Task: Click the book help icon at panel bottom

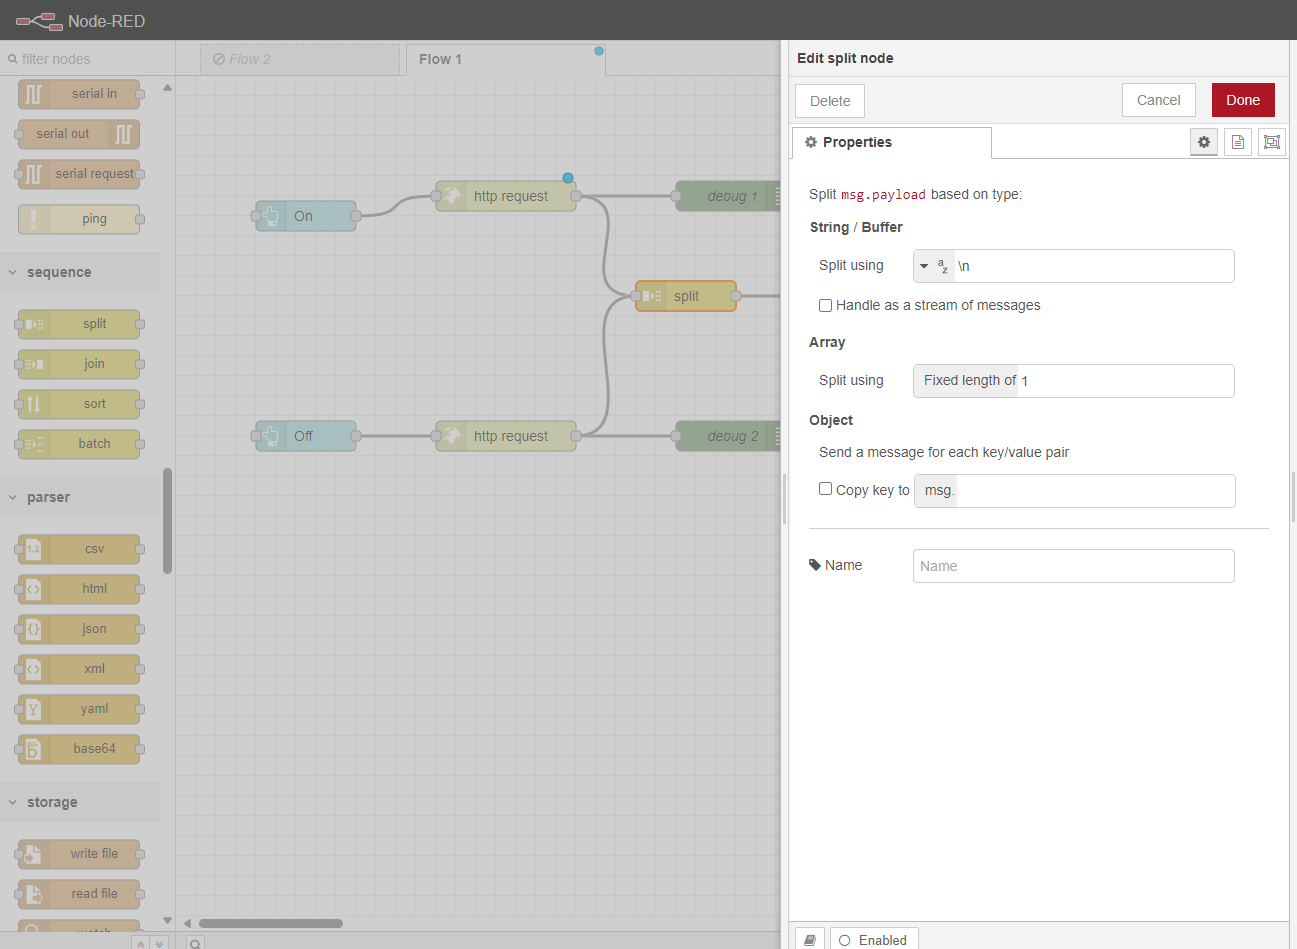Action: [810, 939]
